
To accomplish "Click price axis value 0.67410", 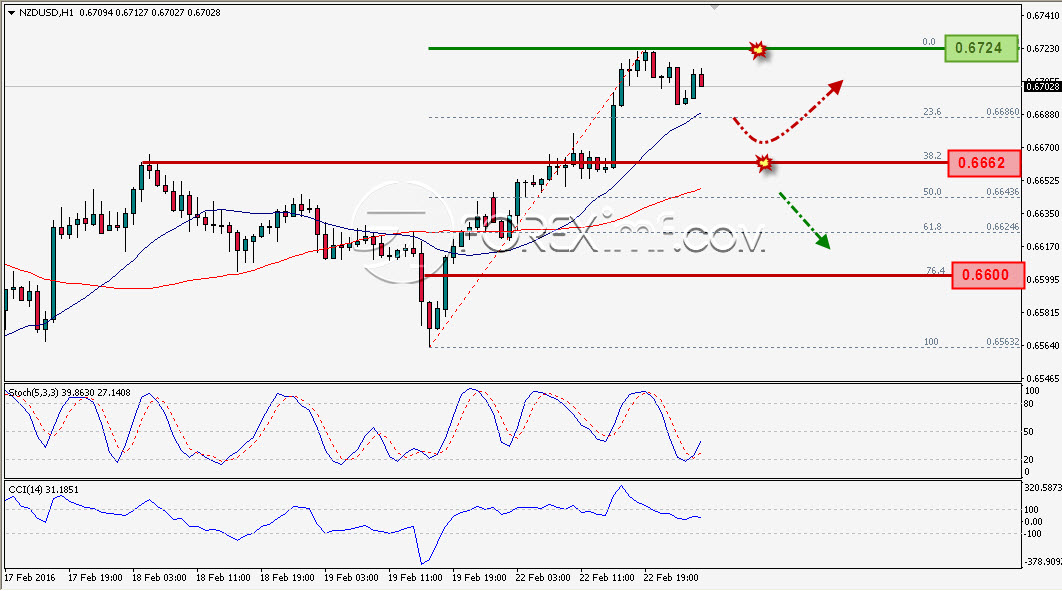I will (1043, 15).
